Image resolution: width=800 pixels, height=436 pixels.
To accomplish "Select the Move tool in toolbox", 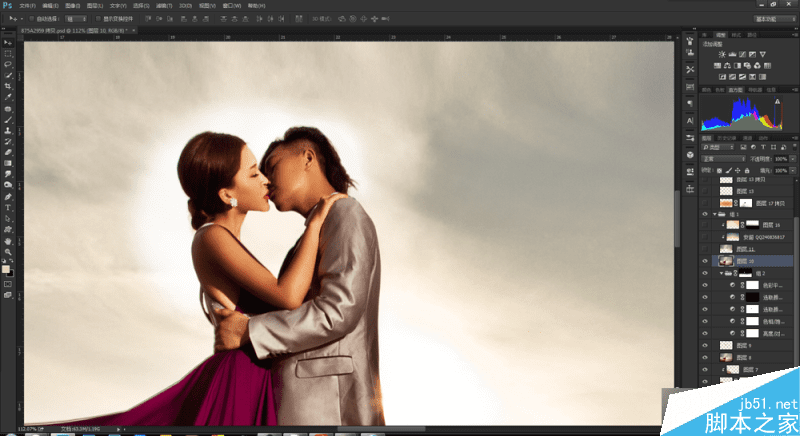I will tap(8, 42).
